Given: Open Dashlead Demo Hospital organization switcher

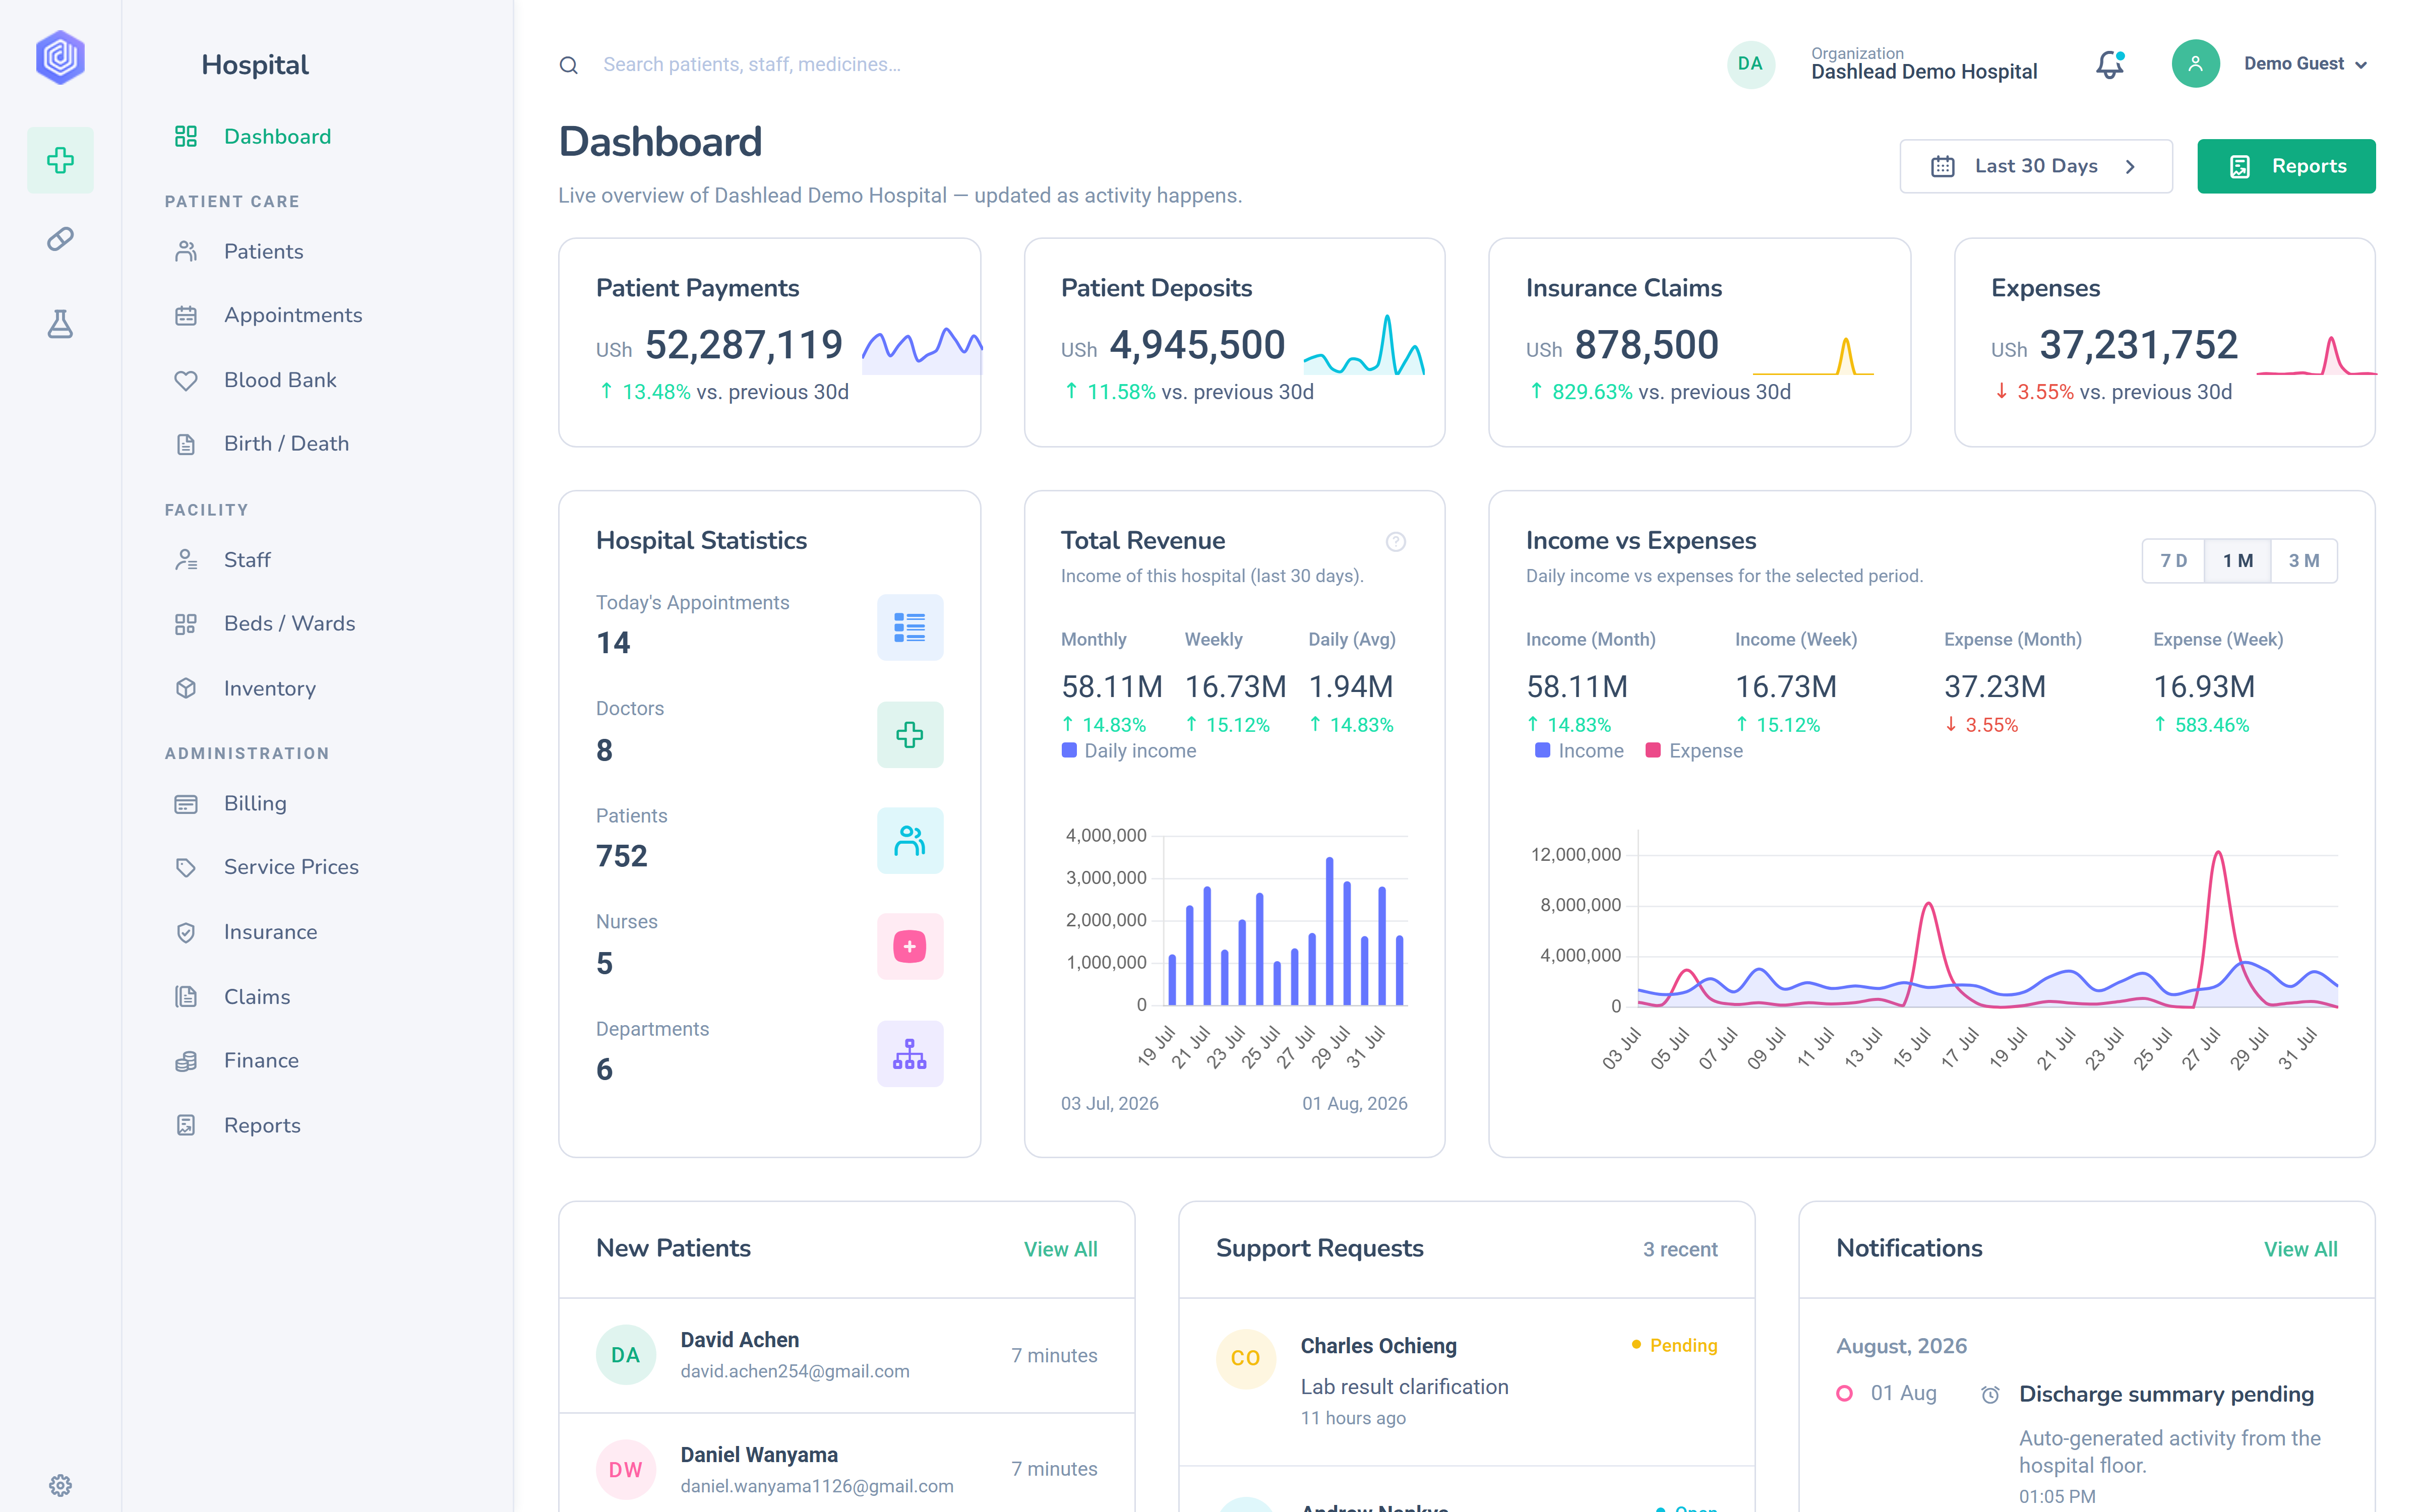Looking at the screenshot, I should pos(1923,64).
